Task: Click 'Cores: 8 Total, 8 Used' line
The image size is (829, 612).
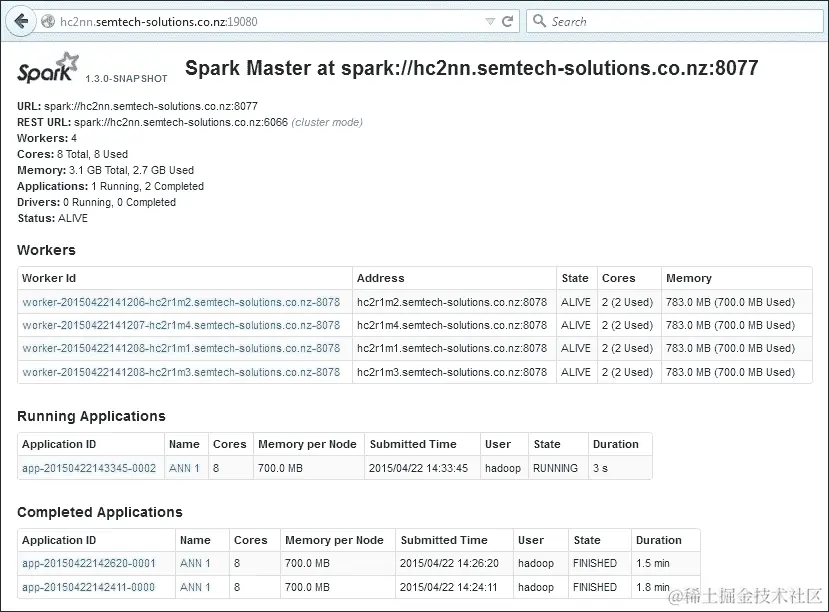Action: click(x=72, y=154)
